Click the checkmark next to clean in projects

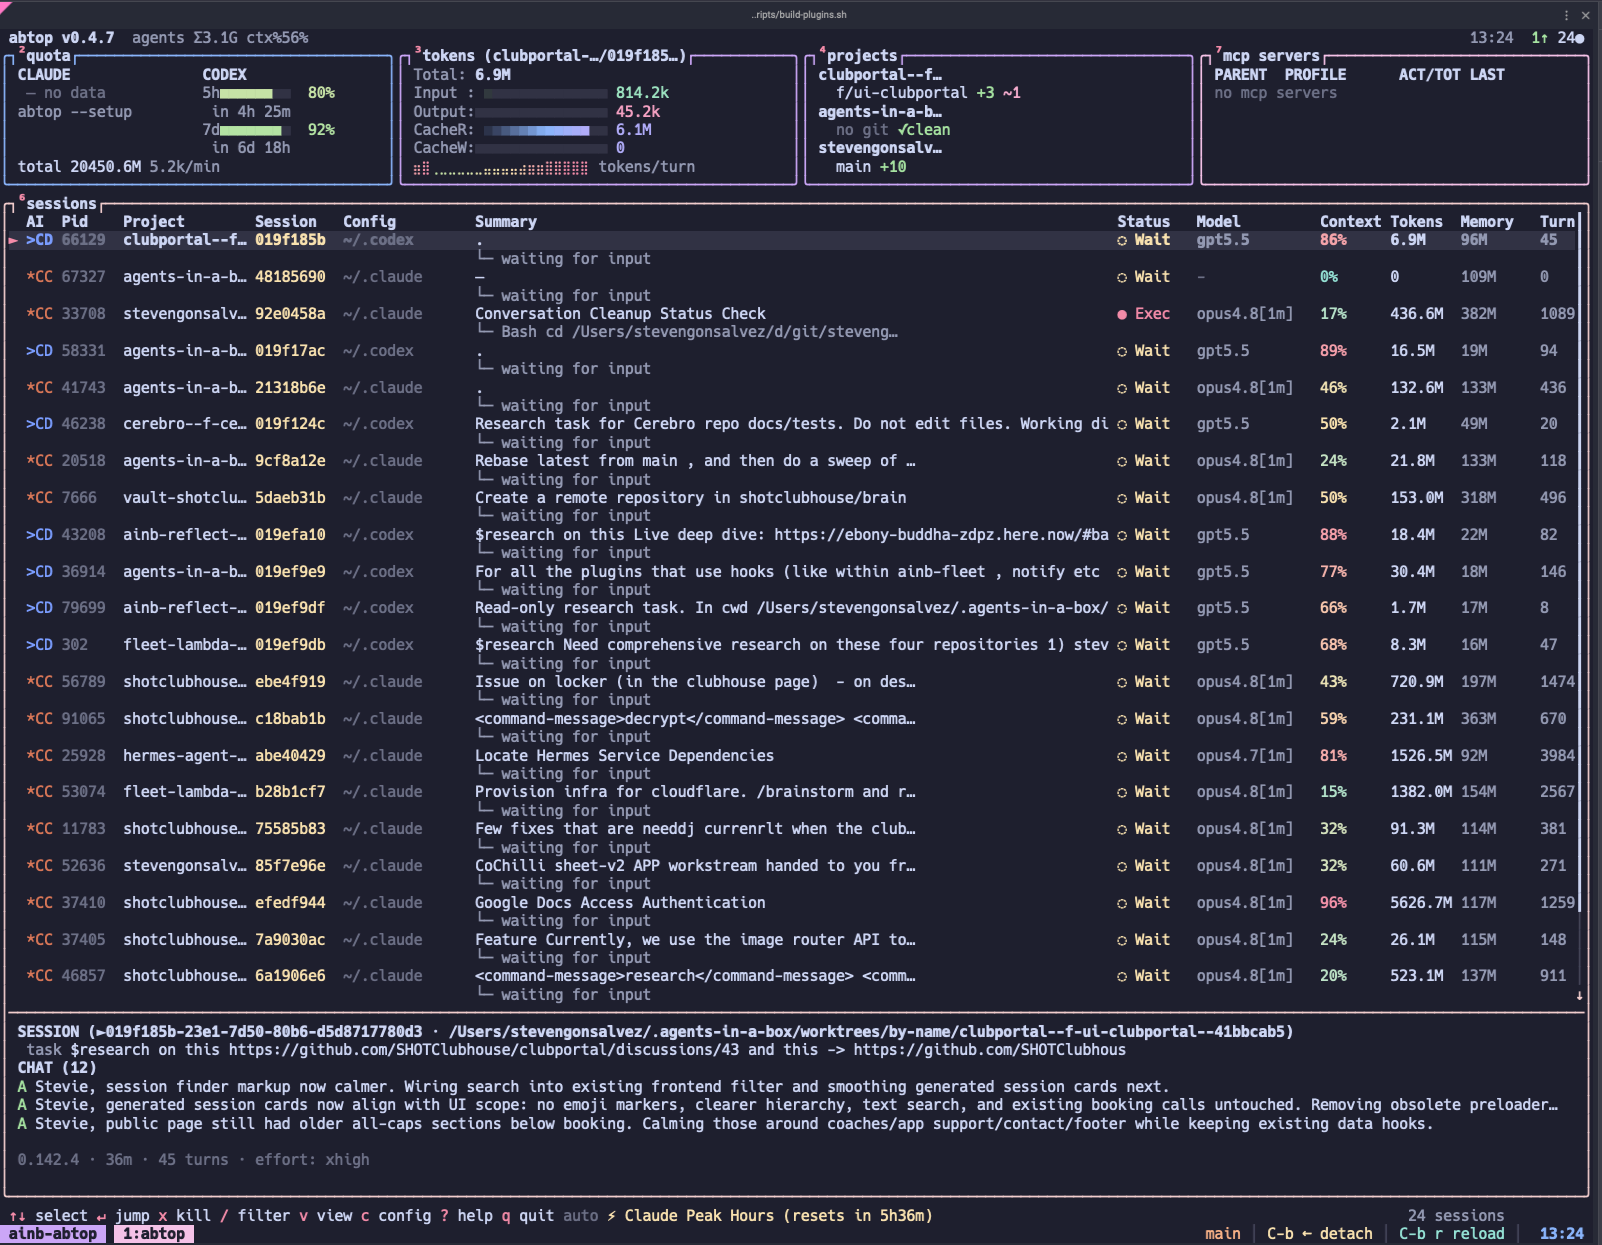[903, 130]
